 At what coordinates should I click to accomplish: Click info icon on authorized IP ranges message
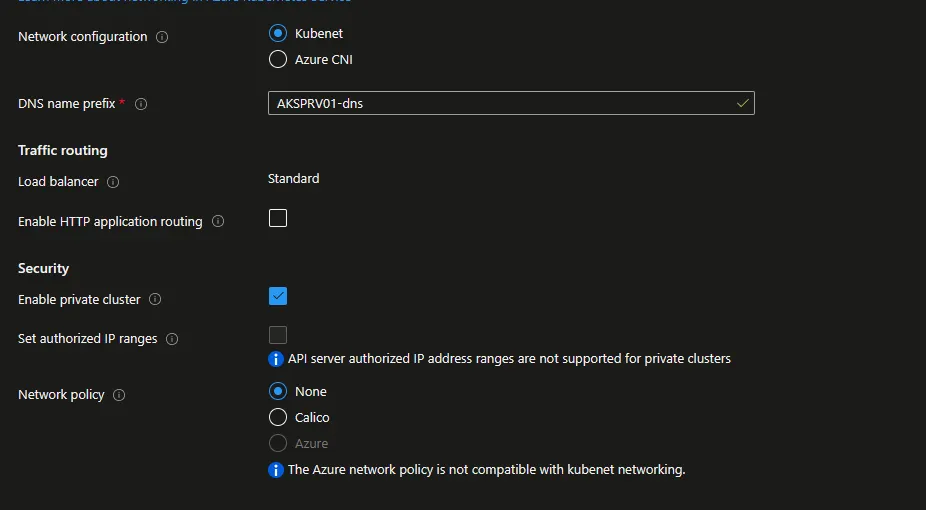[x=276, y=359]
